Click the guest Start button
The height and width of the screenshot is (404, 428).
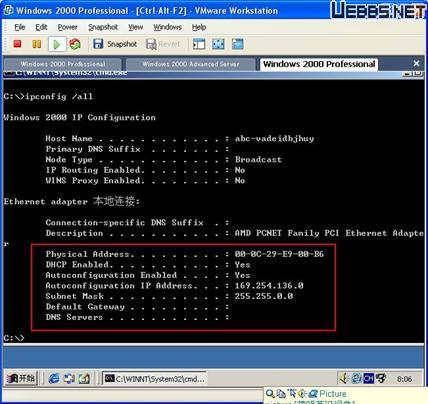click(21, 379)
